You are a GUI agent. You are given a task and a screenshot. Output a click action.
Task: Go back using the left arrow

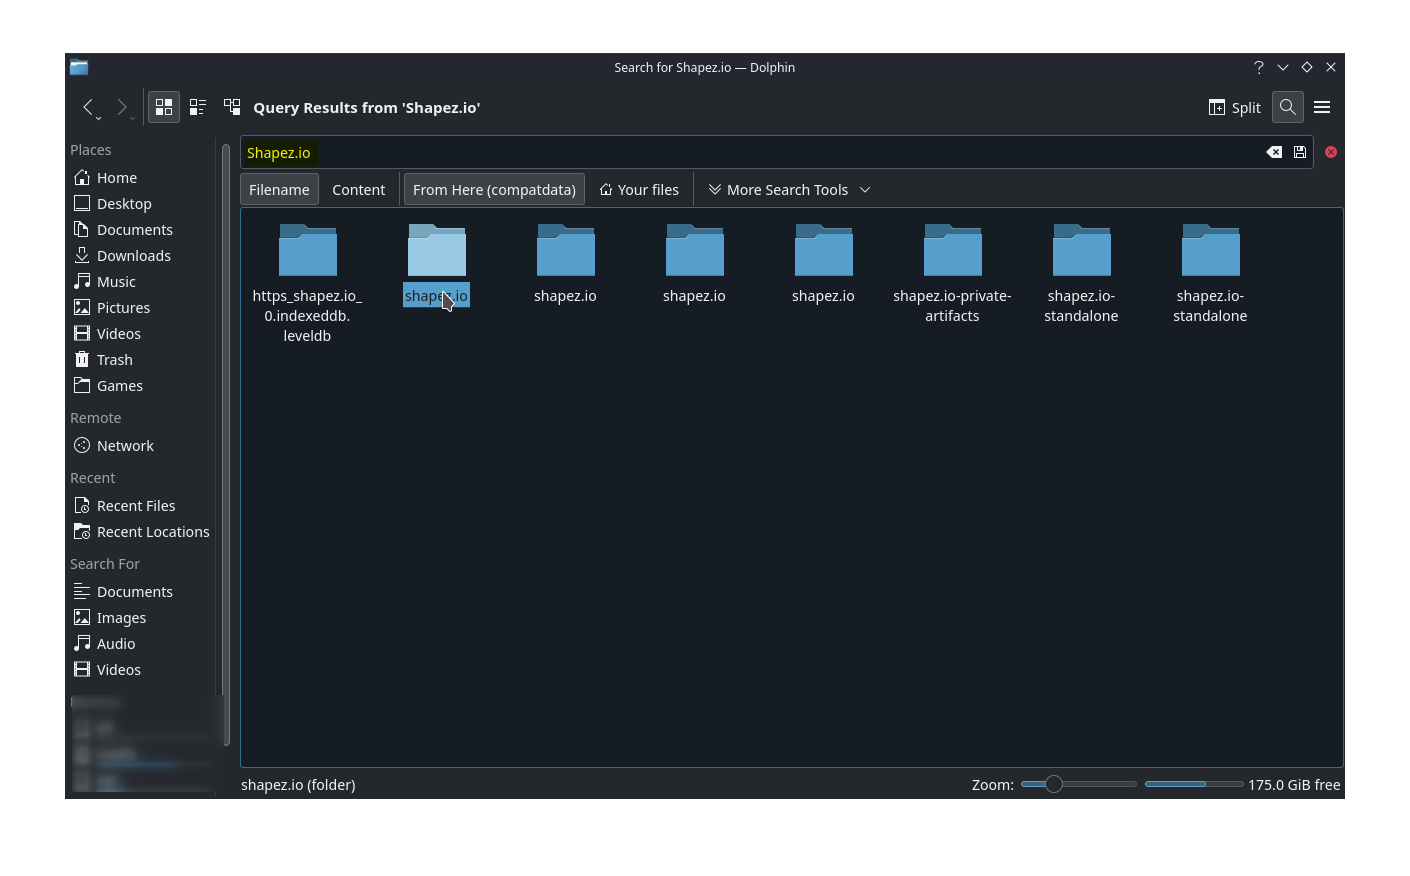tap(89, 107)
